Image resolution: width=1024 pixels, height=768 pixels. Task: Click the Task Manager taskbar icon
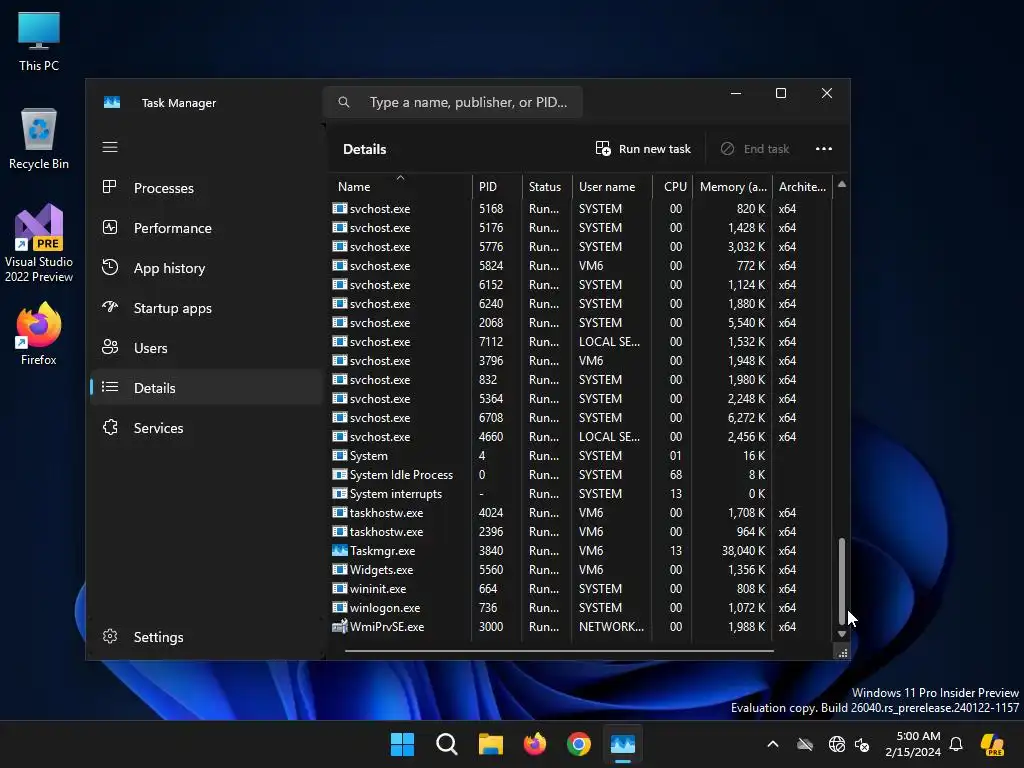click(x=623, y=744)
